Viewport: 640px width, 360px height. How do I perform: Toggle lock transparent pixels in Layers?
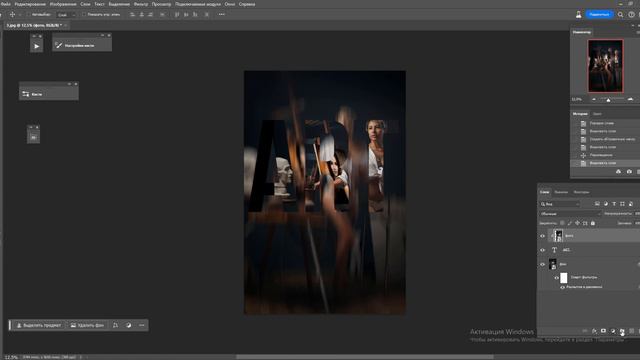pos(562,223)
